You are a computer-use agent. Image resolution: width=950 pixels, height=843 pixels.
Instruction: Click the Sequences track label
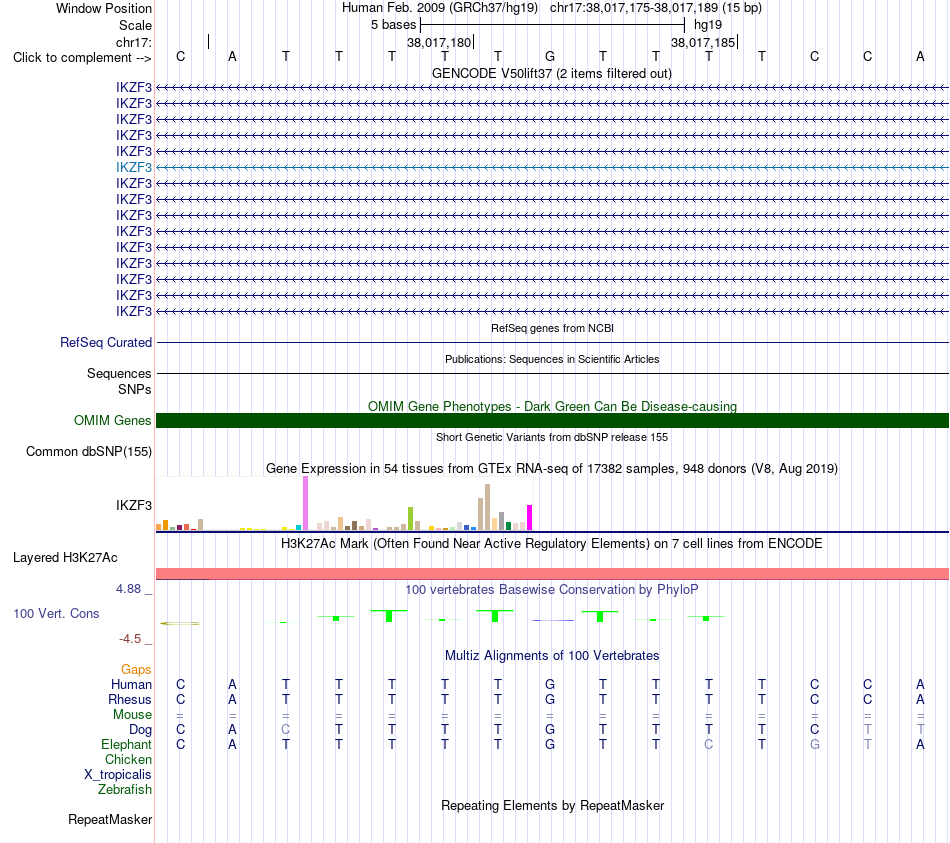pyautogui.click(x=119, y=373)
